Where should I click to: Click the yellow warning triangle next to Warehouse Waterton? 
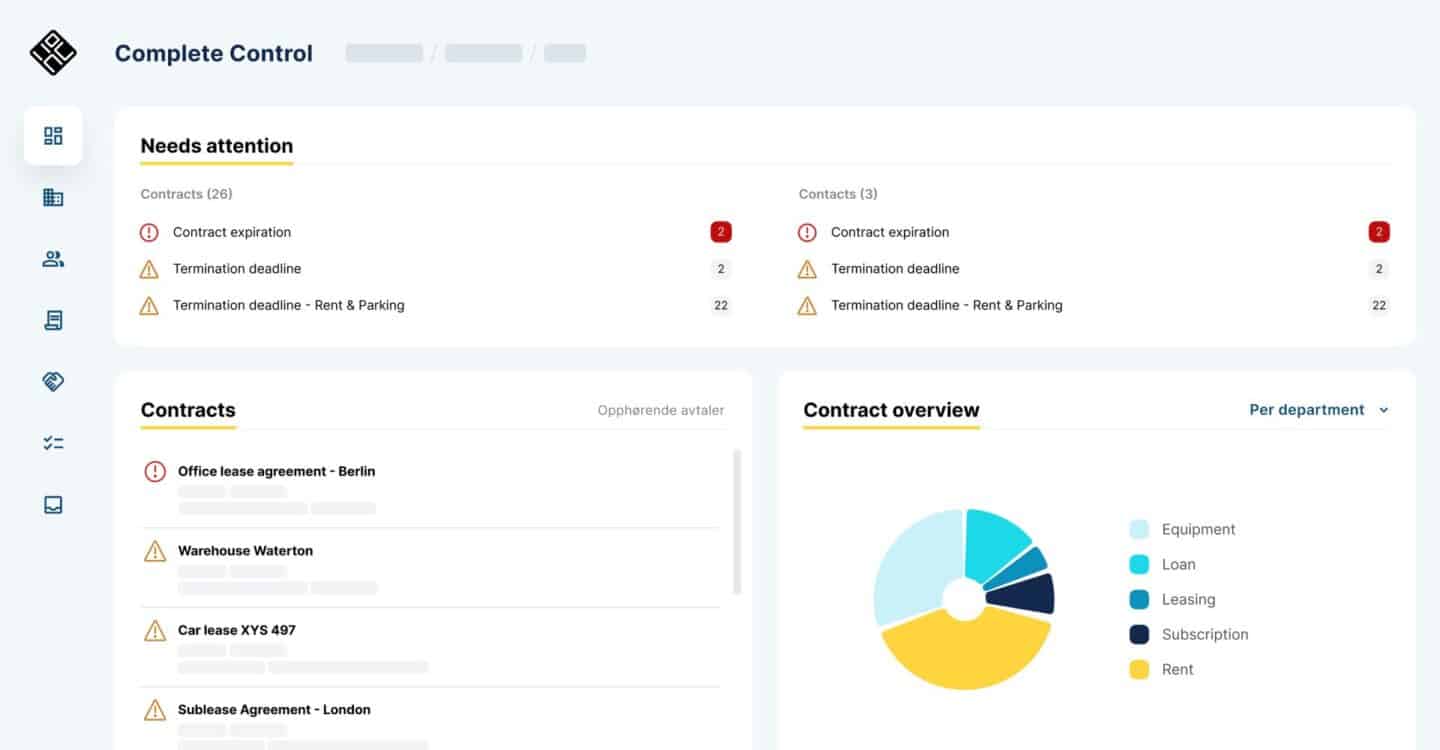pyautogui.click(x=155, y=550)
